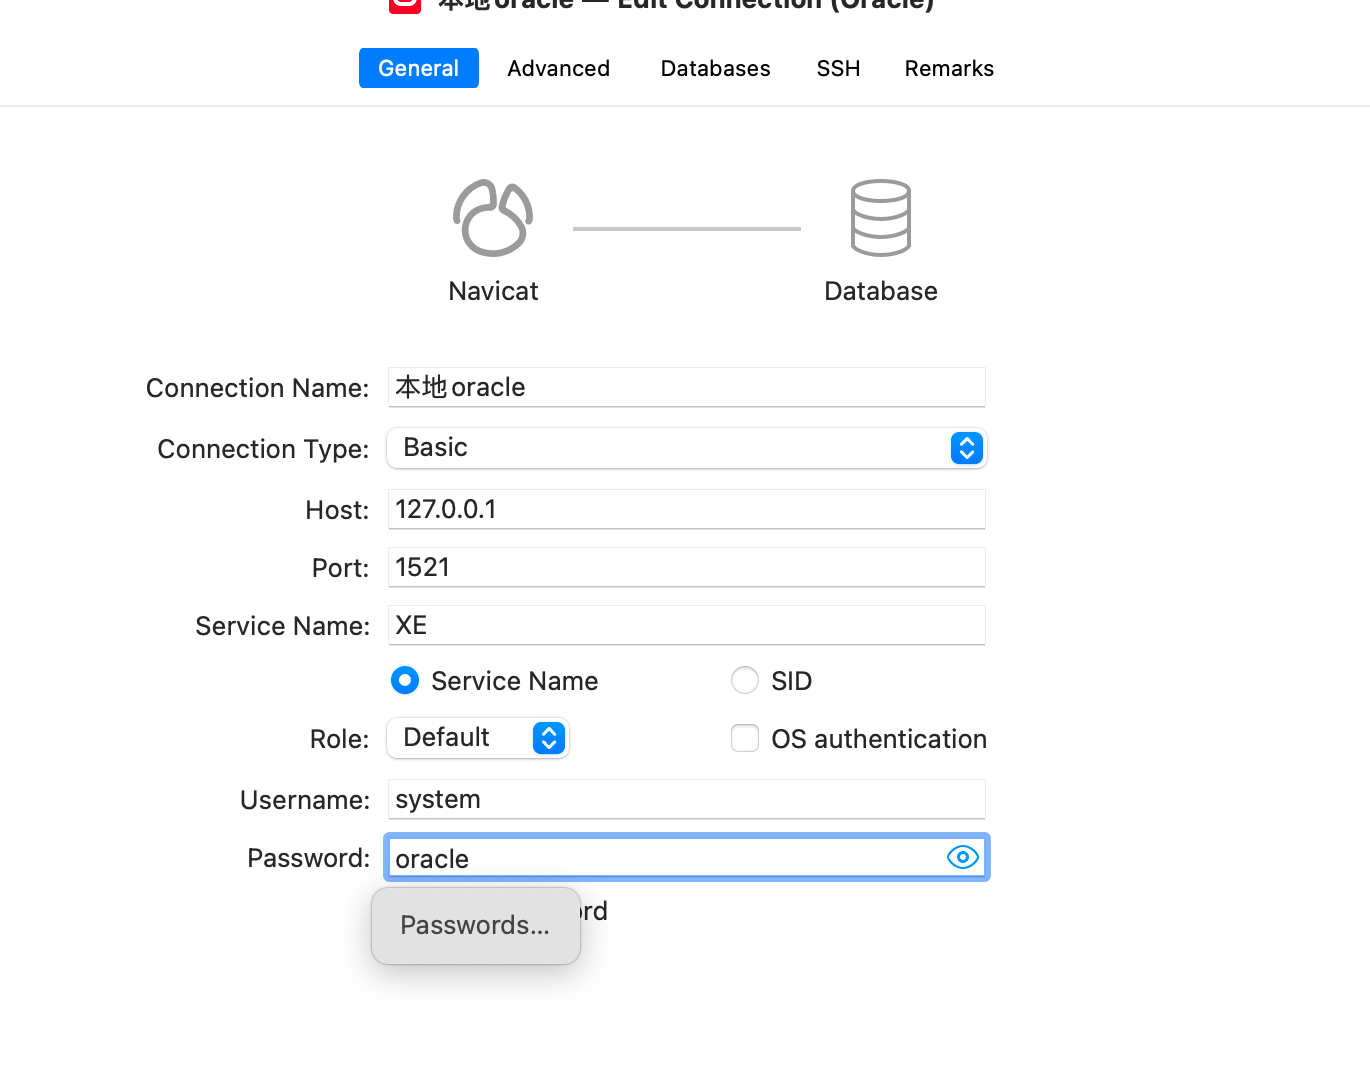This screenshot has height=1078, width=1370.
Task: Click the Connection Type label text
Action: [263, 449]
